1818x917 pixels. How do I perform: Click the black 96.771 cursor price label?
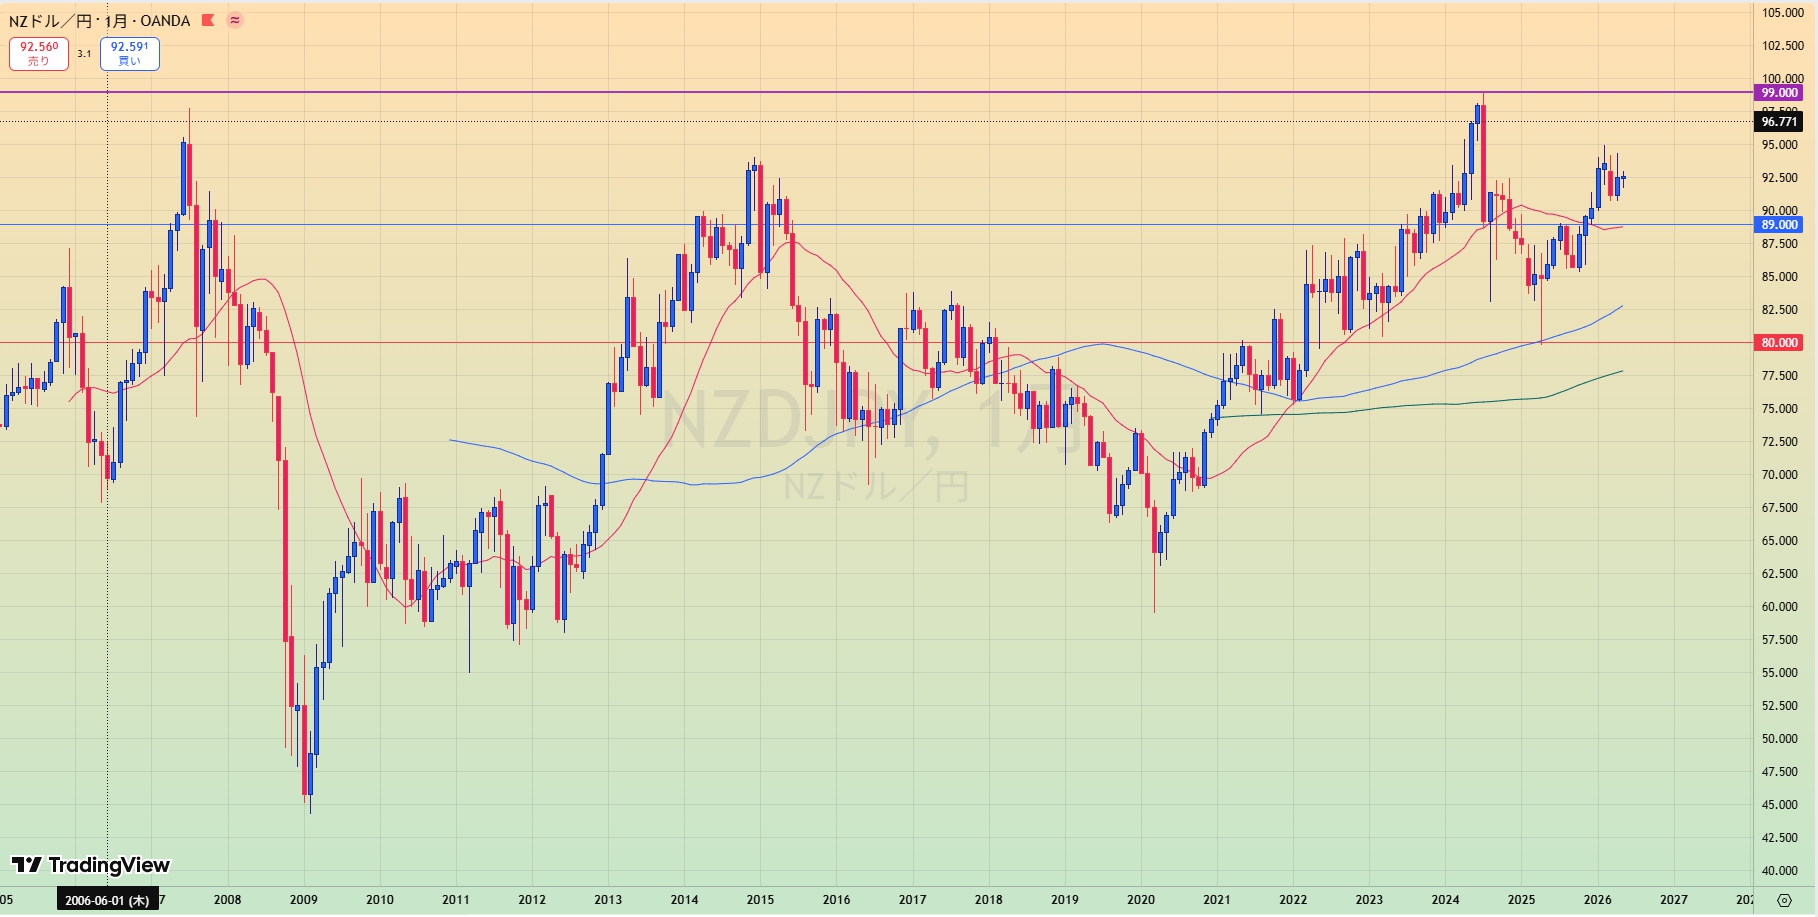1779,122
